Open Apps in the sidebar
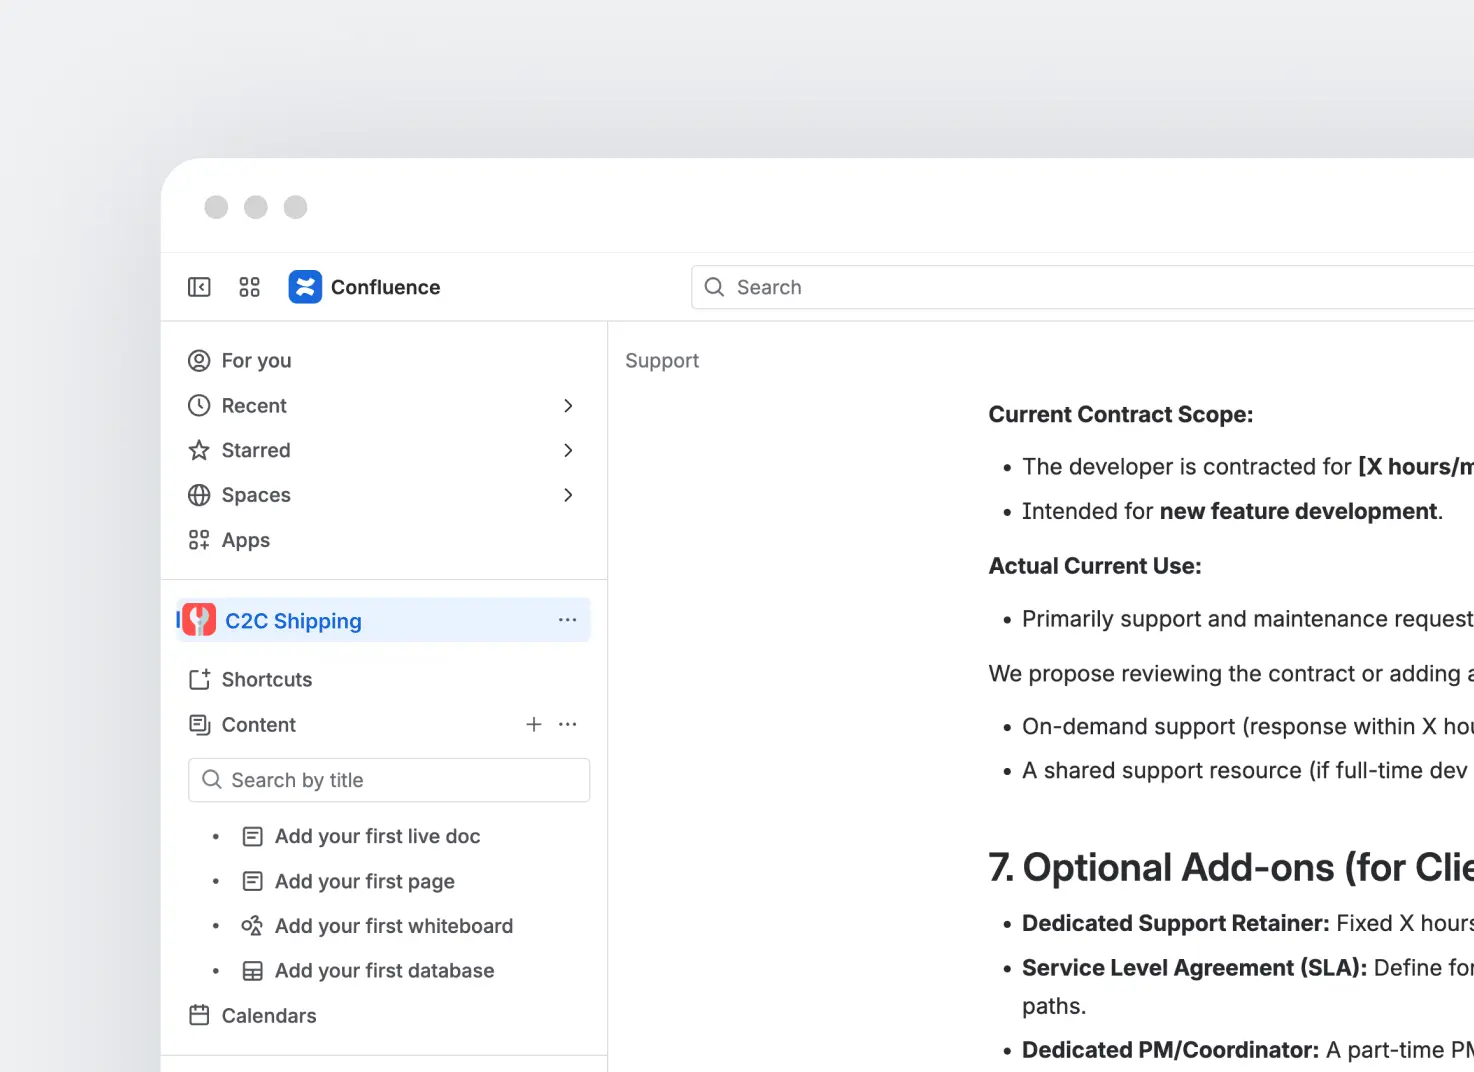The height and width of the screenshot is (1072, 1474). [245, 540]
